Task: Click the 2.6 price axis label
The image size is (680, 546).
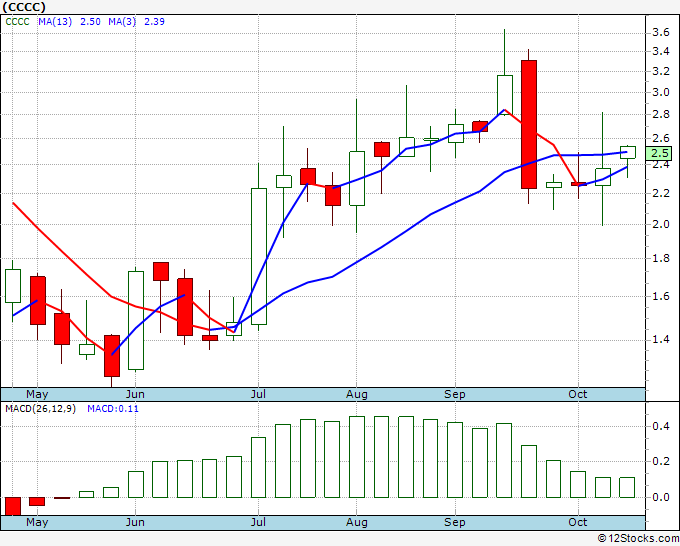Action: pos(660,139)
